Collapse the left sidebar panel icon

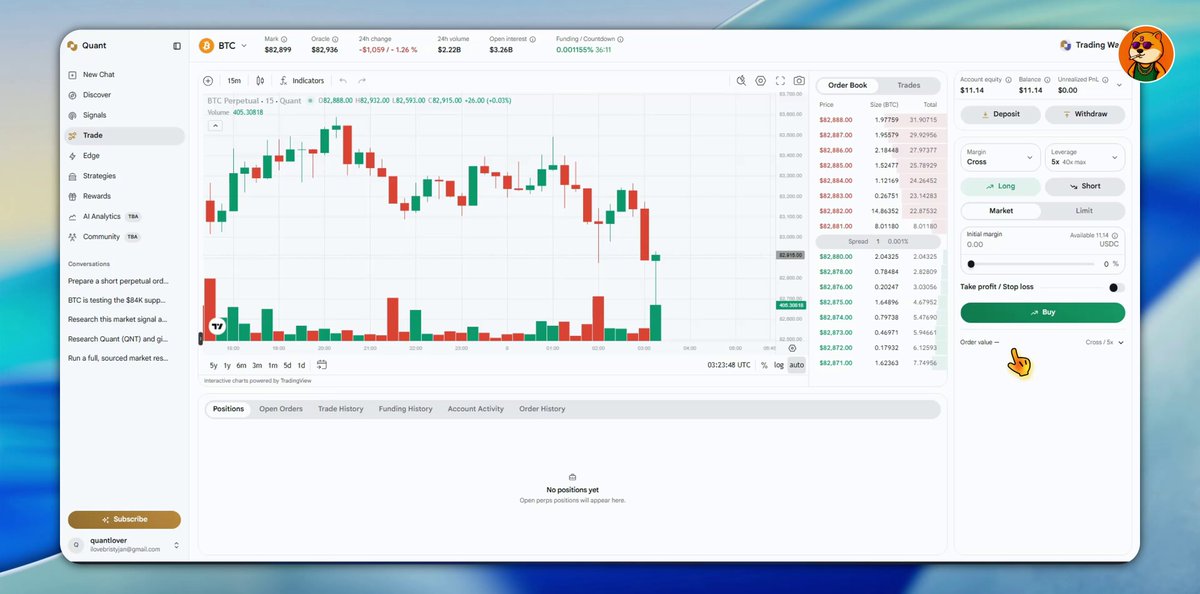point(177,46)
